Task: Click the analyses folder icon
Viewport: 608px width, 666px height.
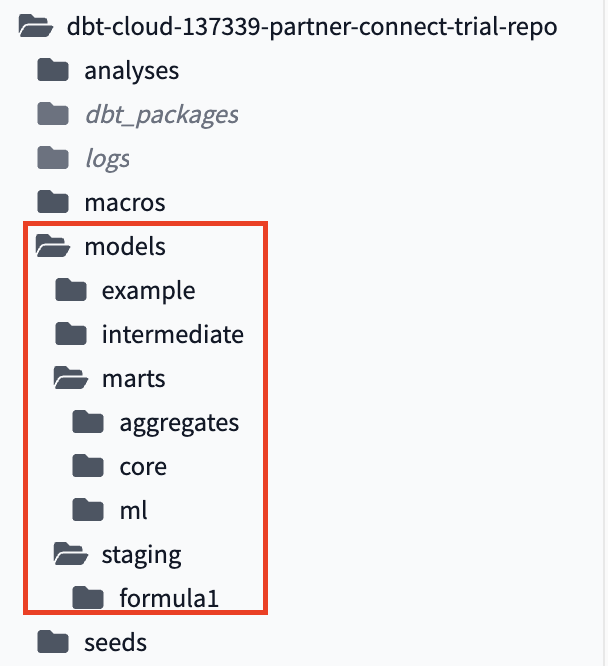Action: click(x=52, y=71)
